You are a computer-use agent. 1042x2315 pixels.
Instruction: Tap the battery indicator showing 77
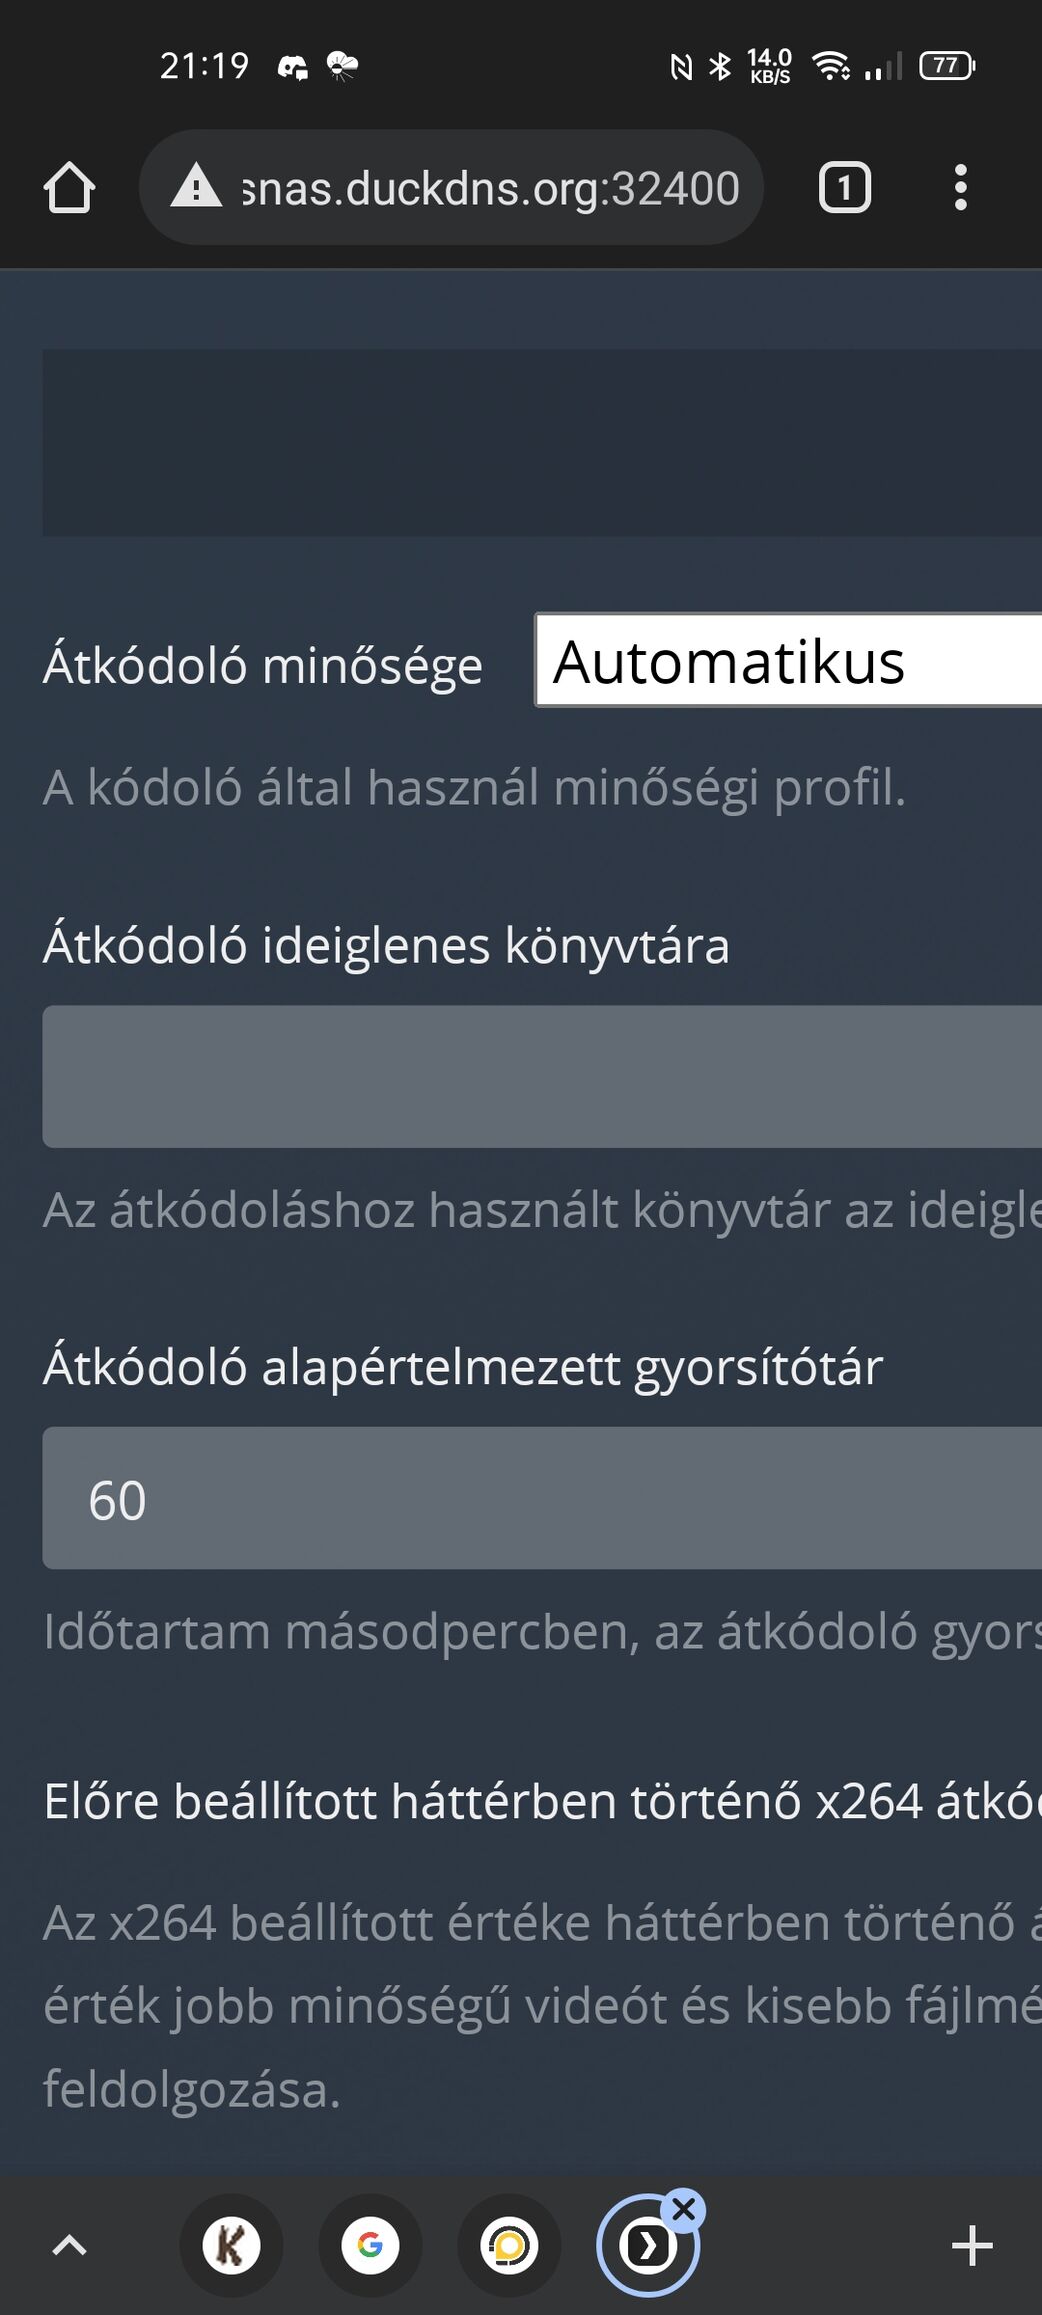(946, 66)
